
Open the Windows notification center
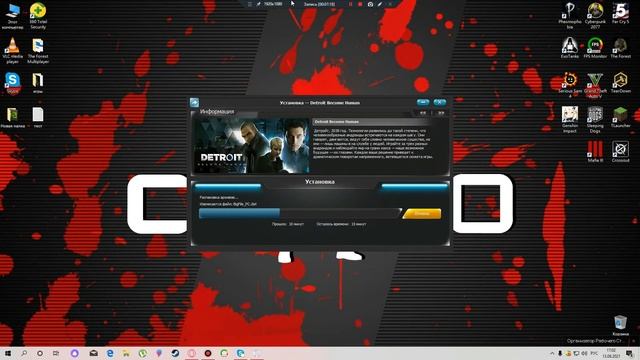pyautogui.click(x=629, y=353)
